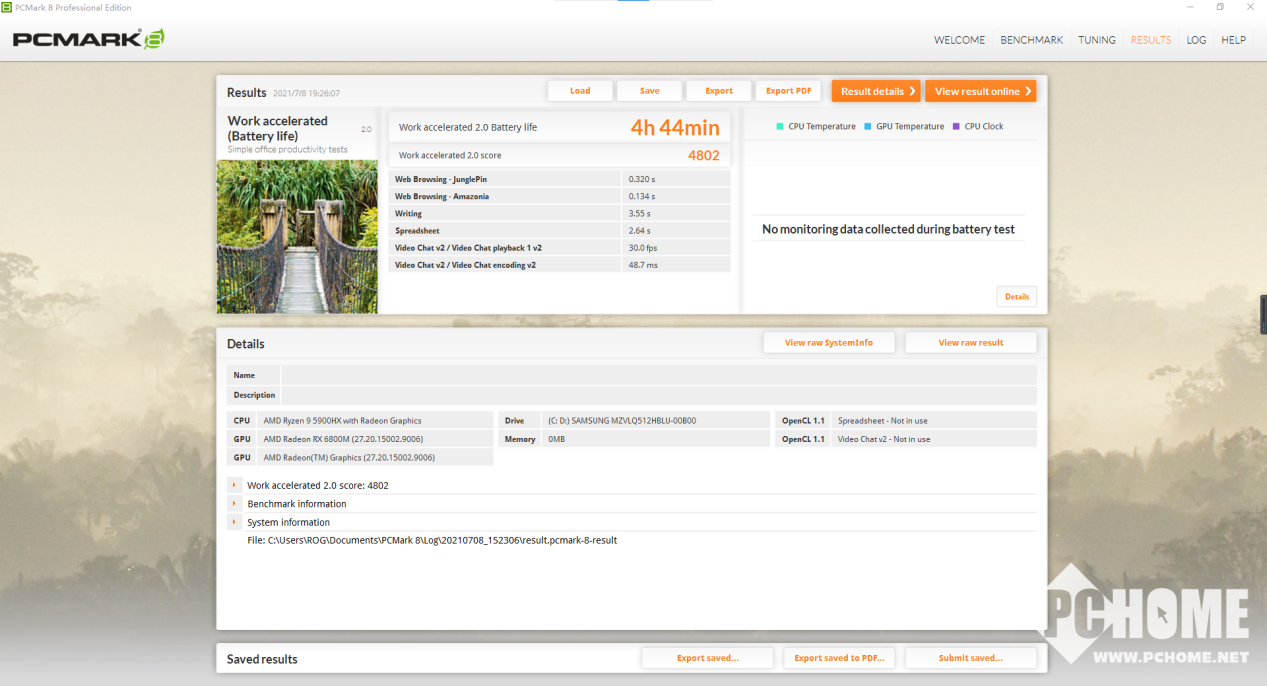Select the Web Browsing - Amazonia row

(560, 196)
